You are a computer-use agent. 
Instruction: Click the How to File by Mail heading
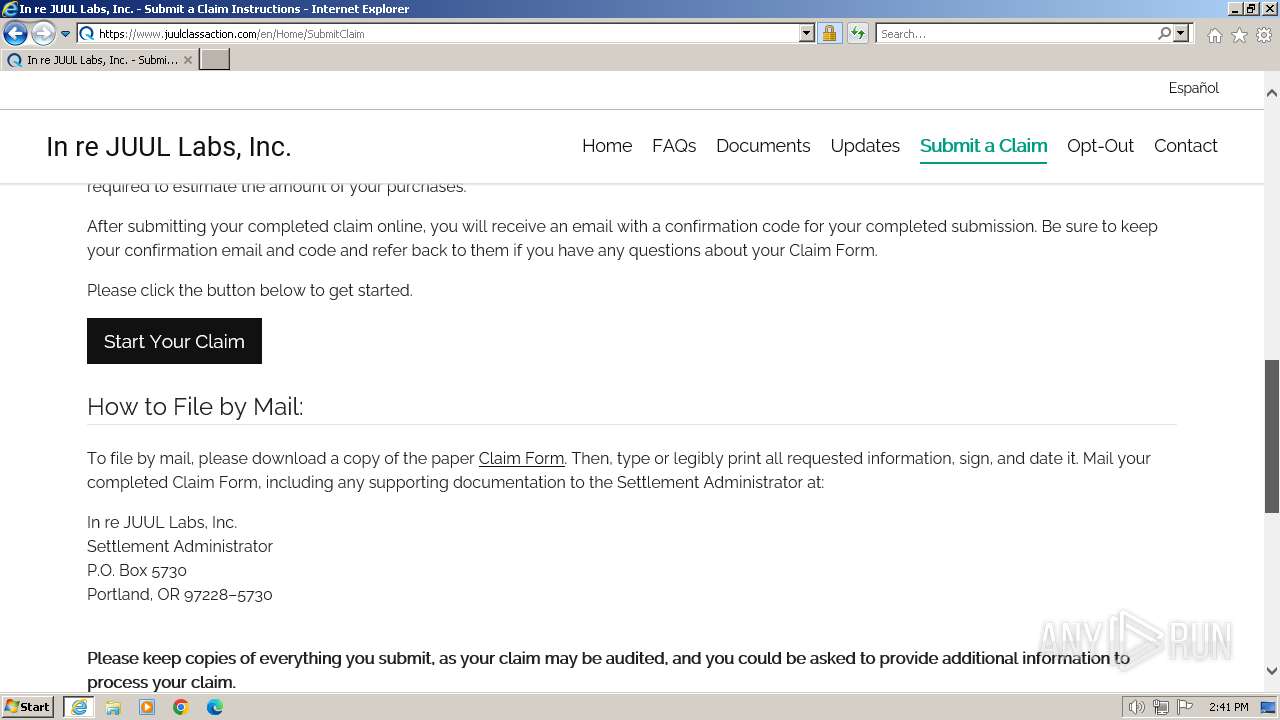pos(195,407)
